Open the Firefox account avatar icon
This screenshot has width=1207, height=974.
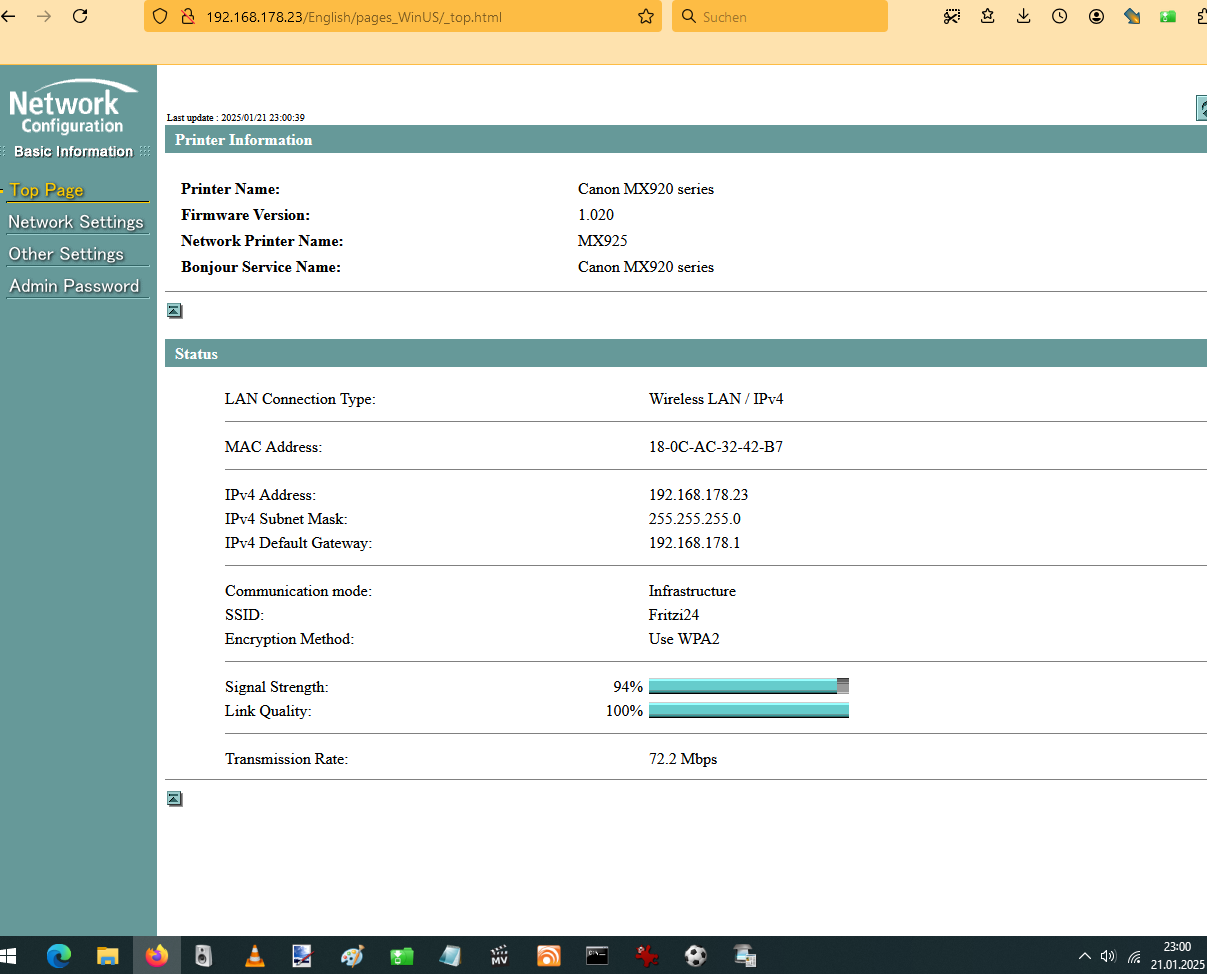1096,16
